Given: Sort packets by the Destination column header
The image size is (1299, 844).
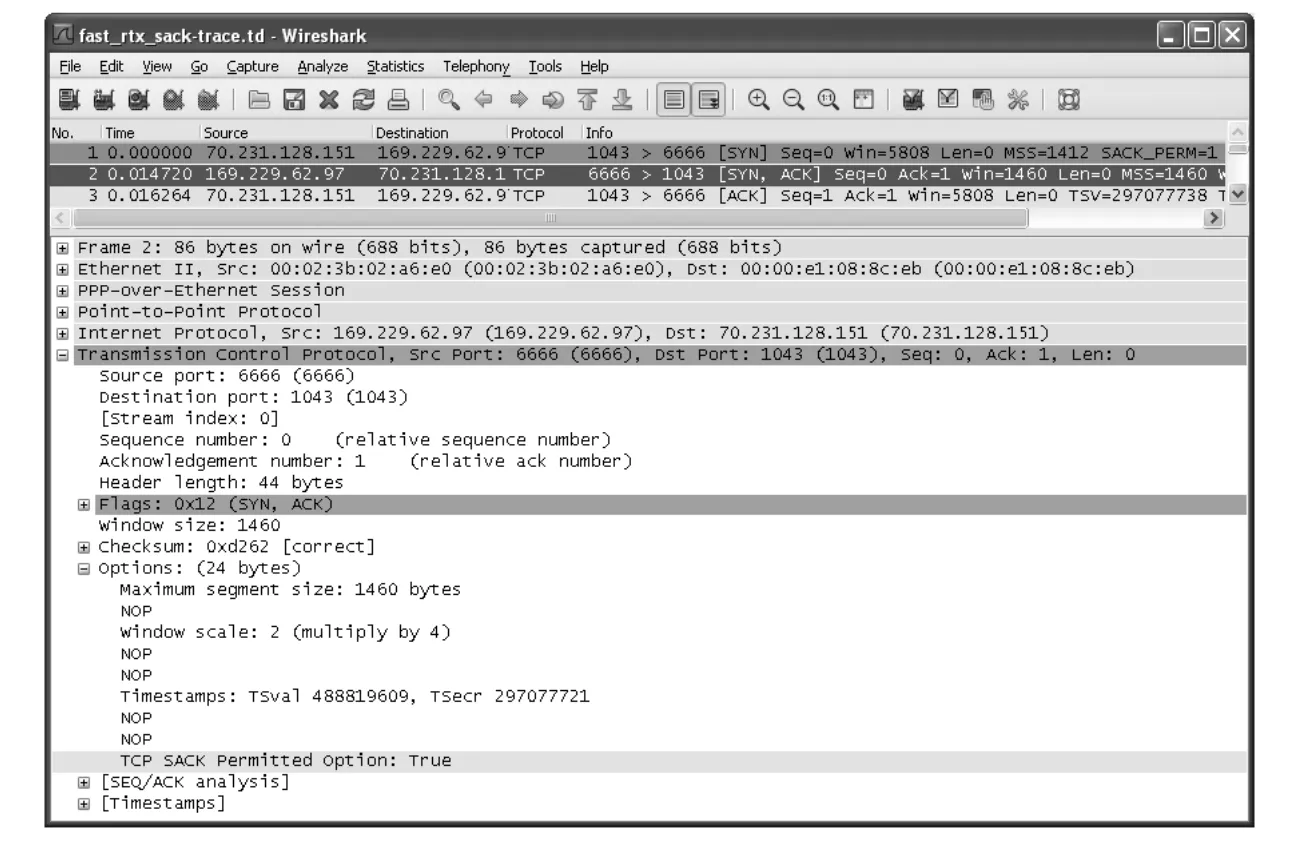Looking at the screenshot, I should pos(439,132).
